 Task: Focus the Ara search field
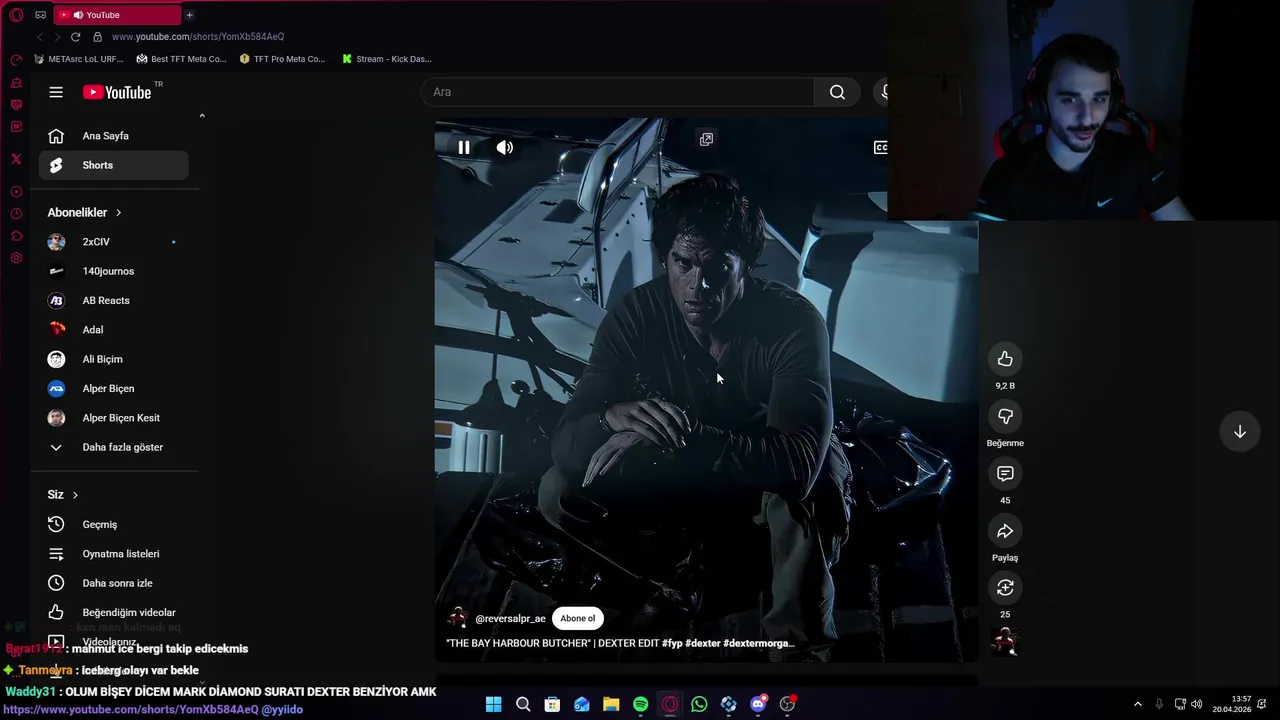[x=617, y=92]
